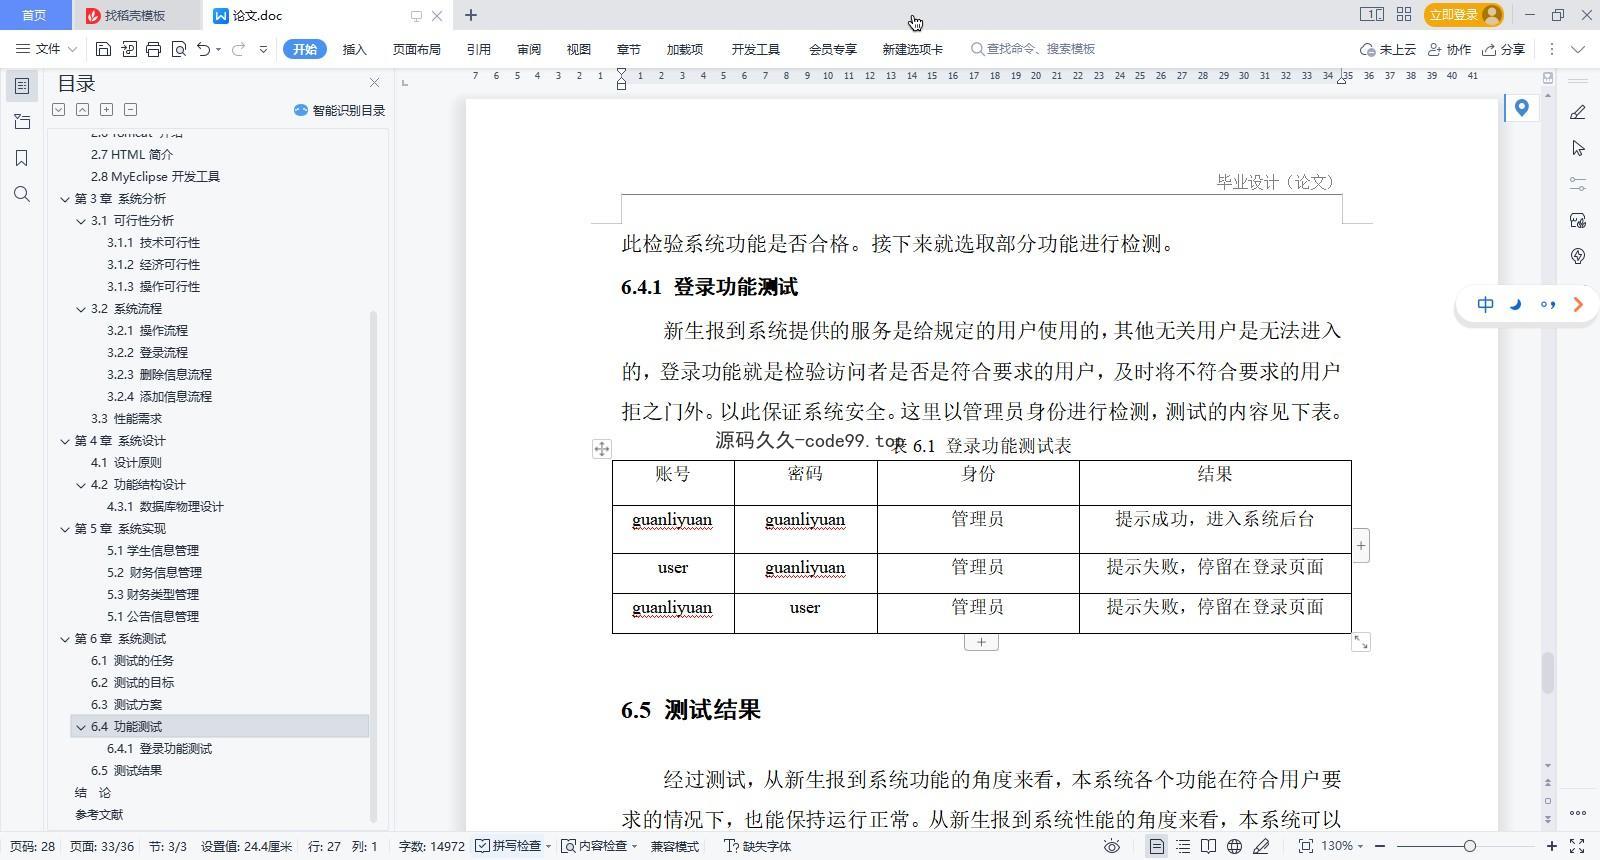Screen dimensions: 1600x860
Task: Collapse 第4章 系统设计 tree node
Action: point(65,441)
